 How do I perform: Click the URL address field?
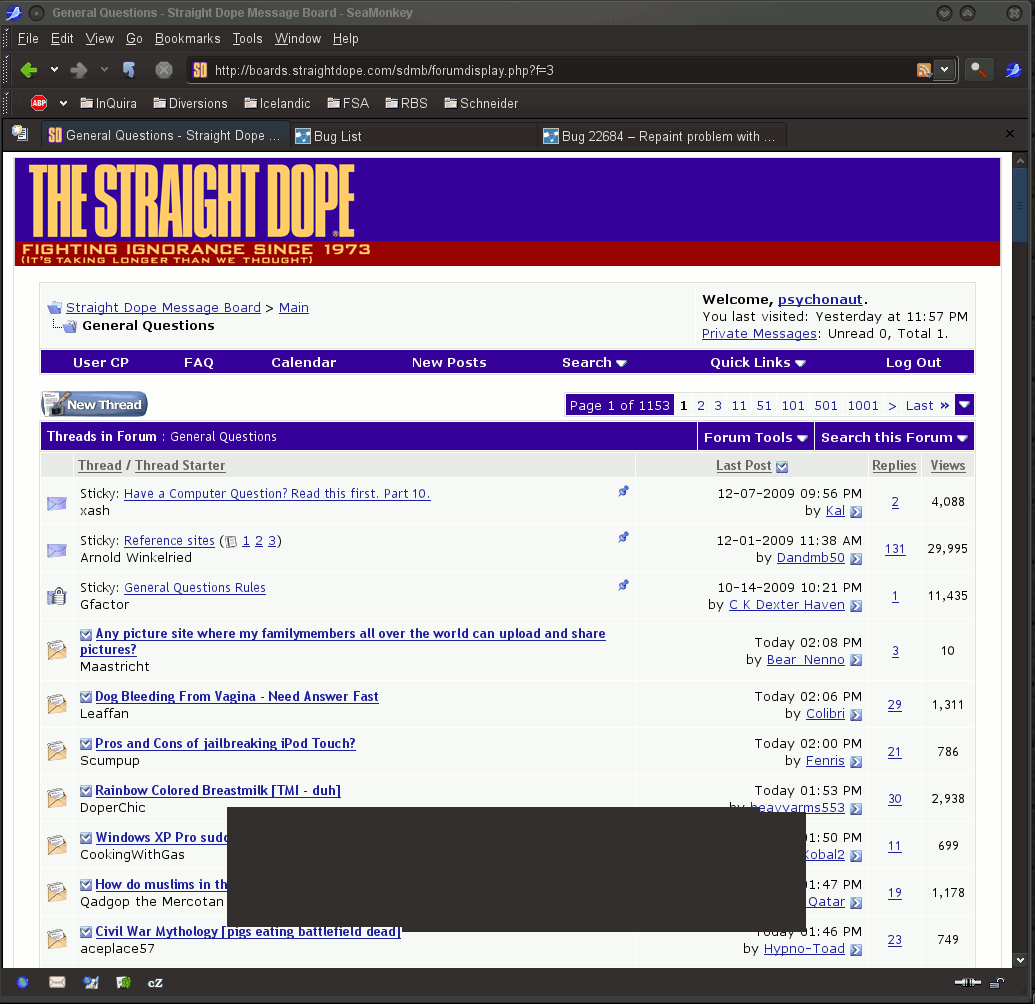[560, 70]
